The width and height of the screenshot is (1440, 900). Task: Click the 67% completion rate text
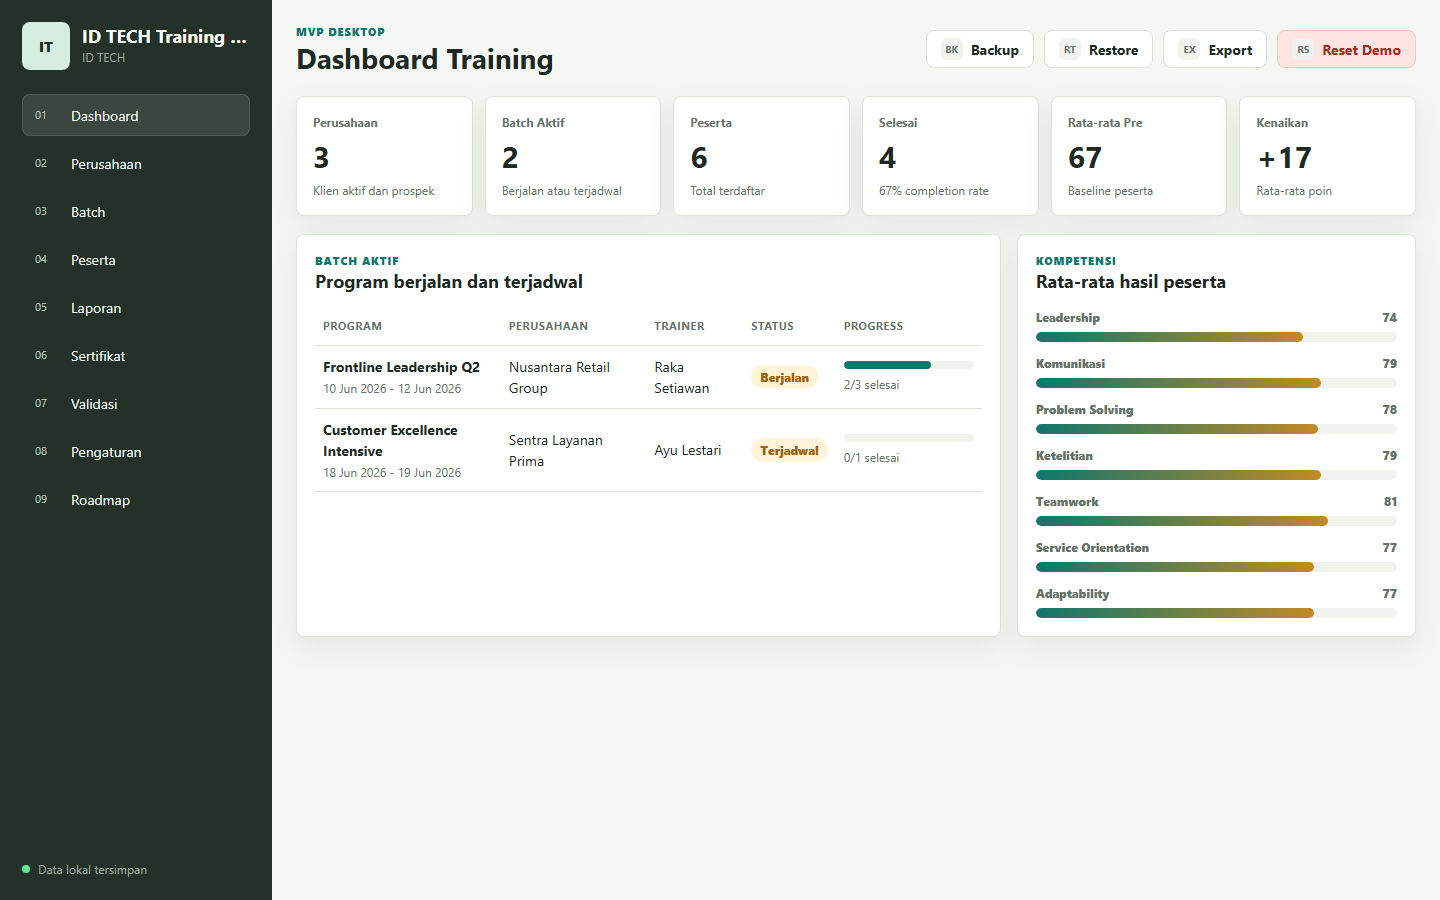coord(934,191)
